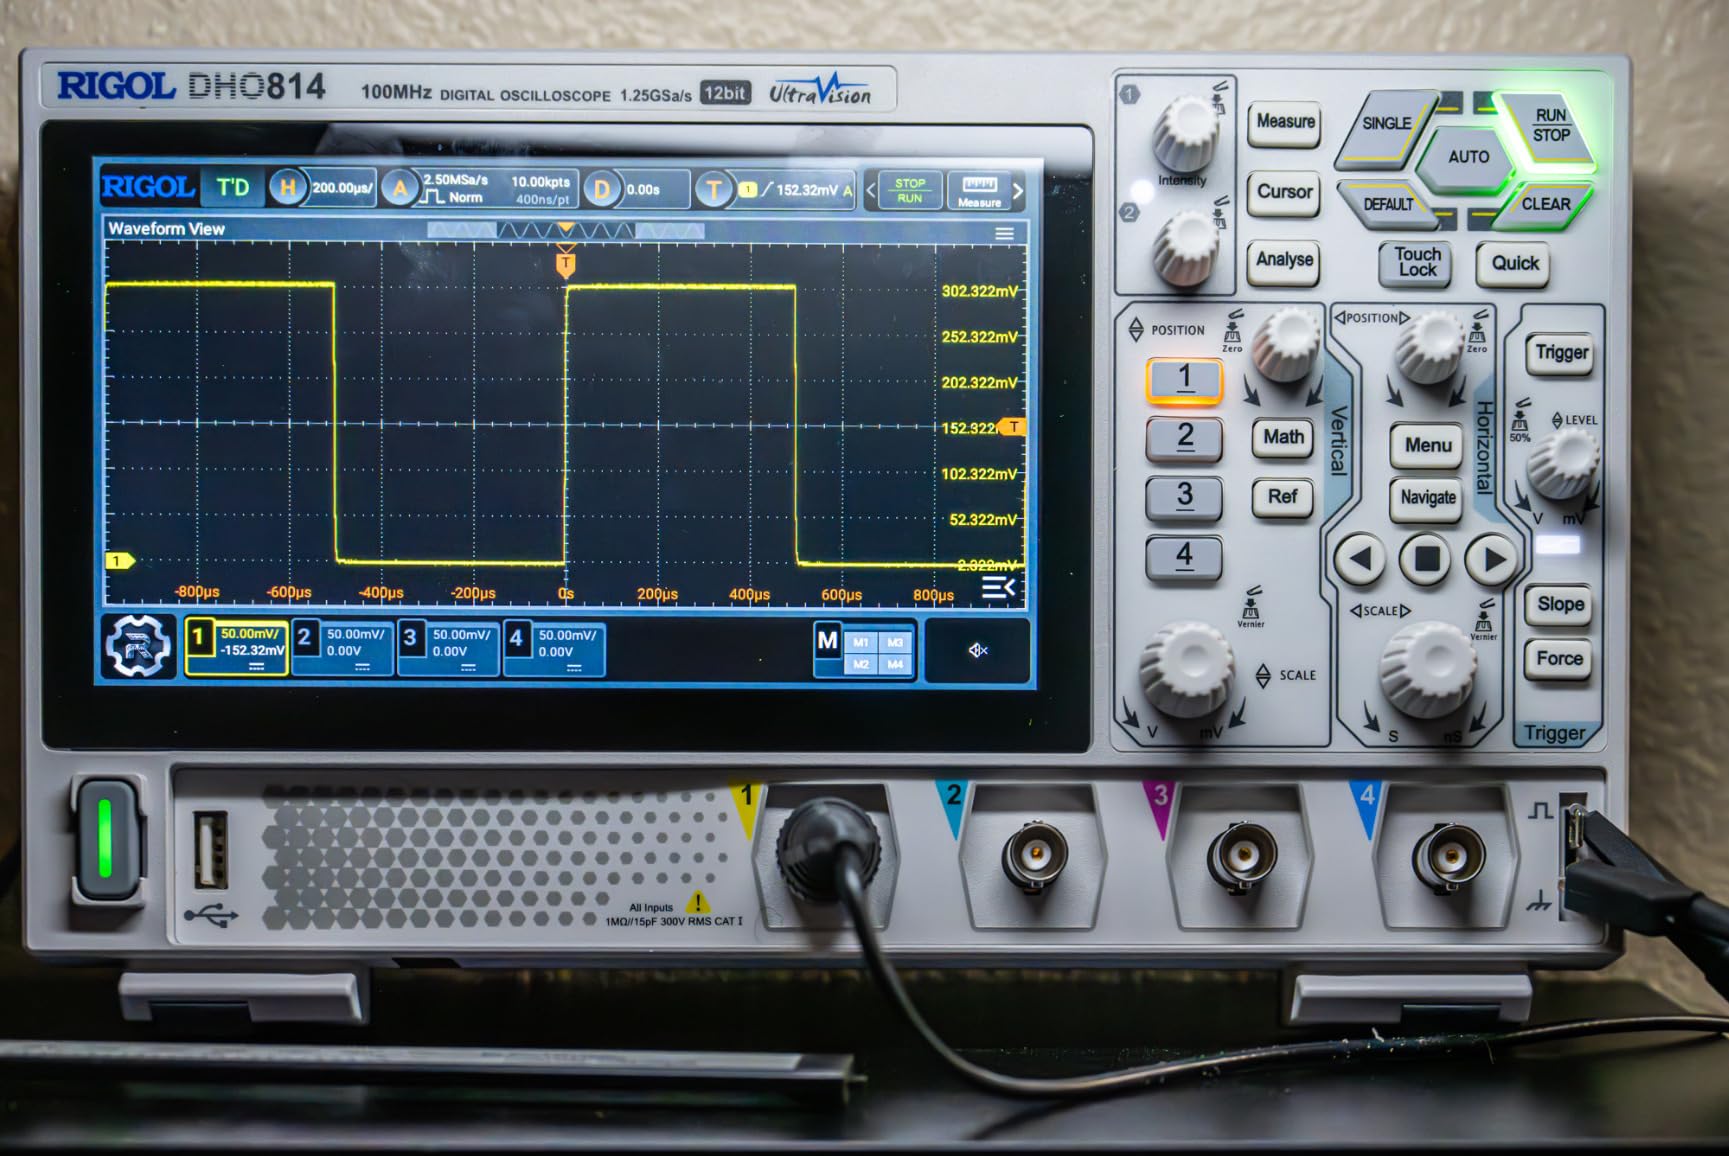Tap the right chevron to reveal more toolbar items
1729x1156 pixels.
1018,192
